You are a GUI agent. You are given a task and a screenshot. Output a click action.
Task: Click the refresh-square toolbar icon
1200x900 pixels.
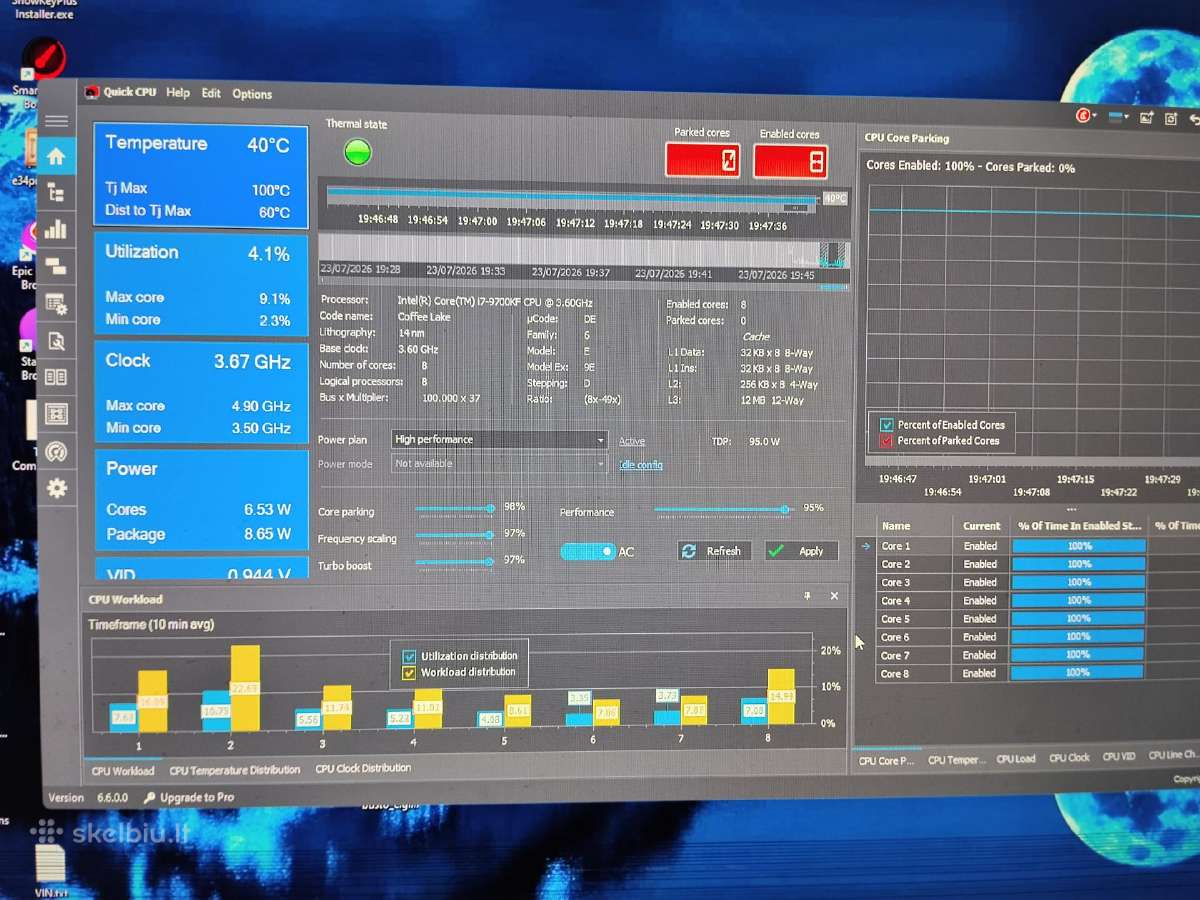(x=1171, y=119)
